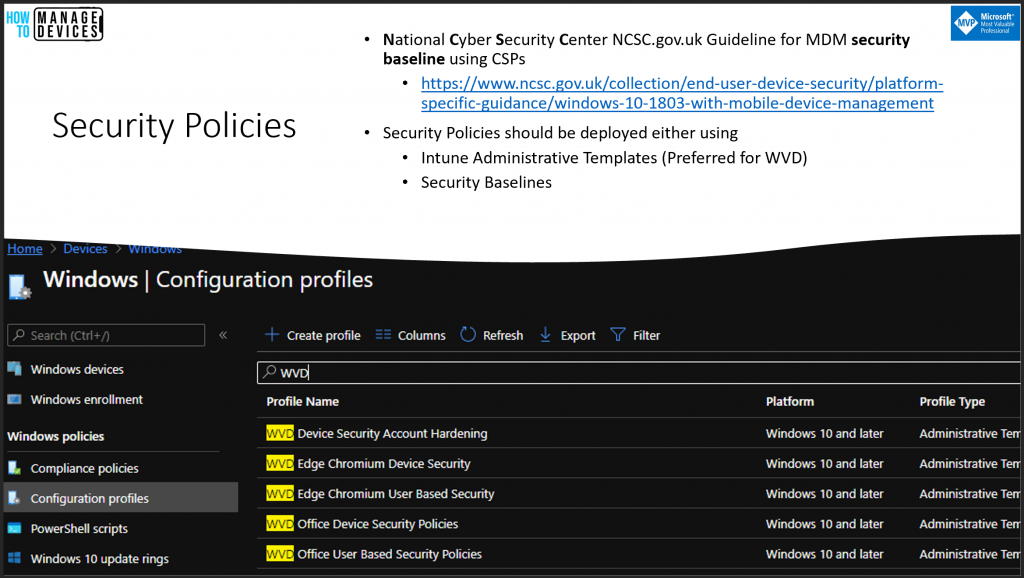Click Platform cell of Edge Chromium User row
The image size is (1024, 578).
[825, 493]
